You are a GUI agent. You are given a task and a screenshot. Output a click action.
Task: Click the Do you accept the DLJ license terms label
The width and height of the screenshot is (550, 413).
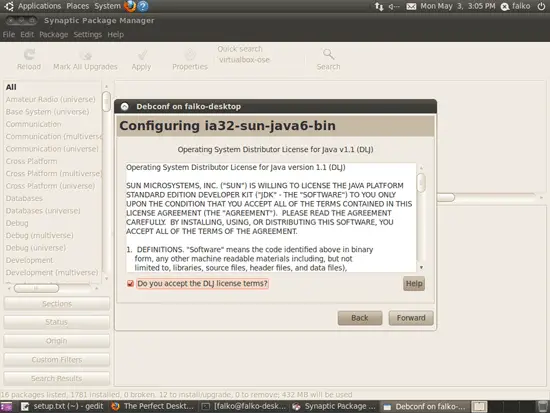pyautogui.click(x=202, y=284)
